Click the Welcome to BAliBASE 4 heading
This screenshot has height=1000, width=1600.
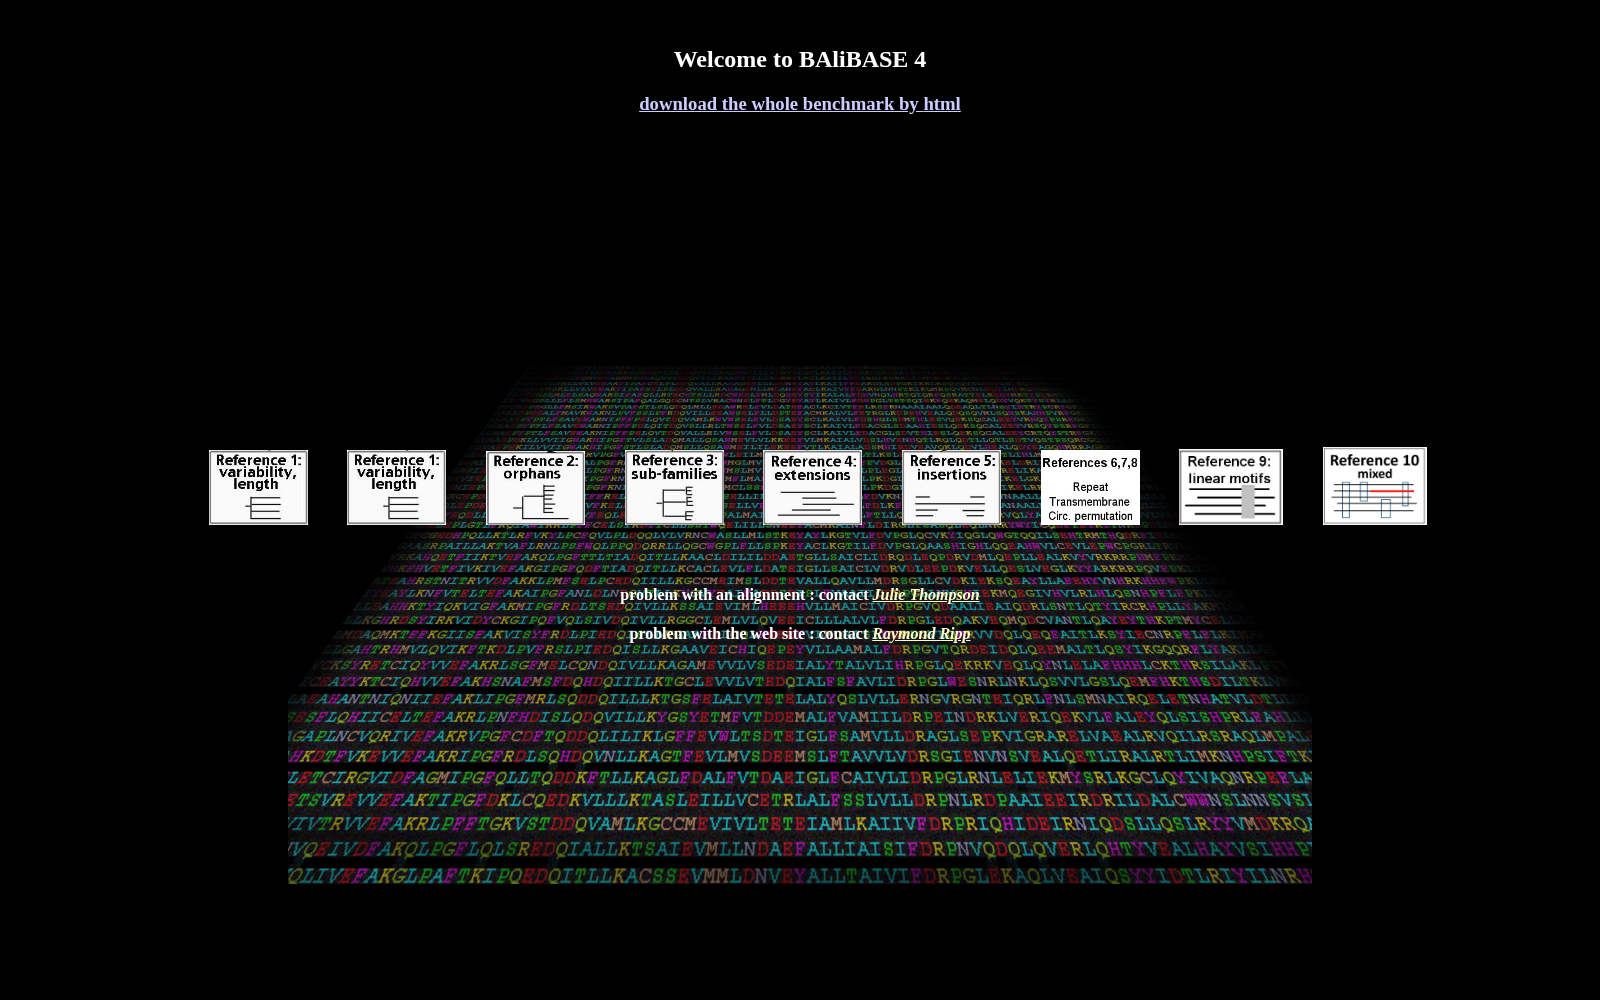click(x=800, y=59)
